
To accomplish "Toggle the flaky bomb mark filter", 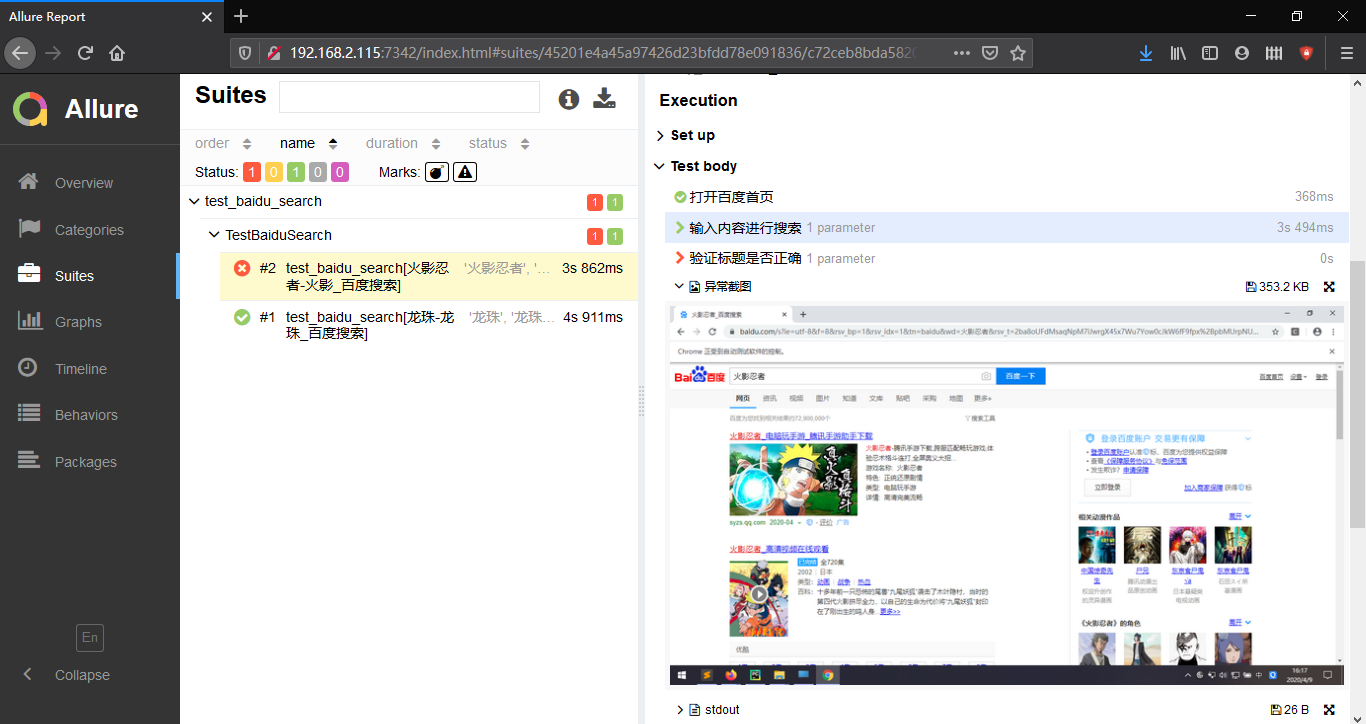I will 437,172.
